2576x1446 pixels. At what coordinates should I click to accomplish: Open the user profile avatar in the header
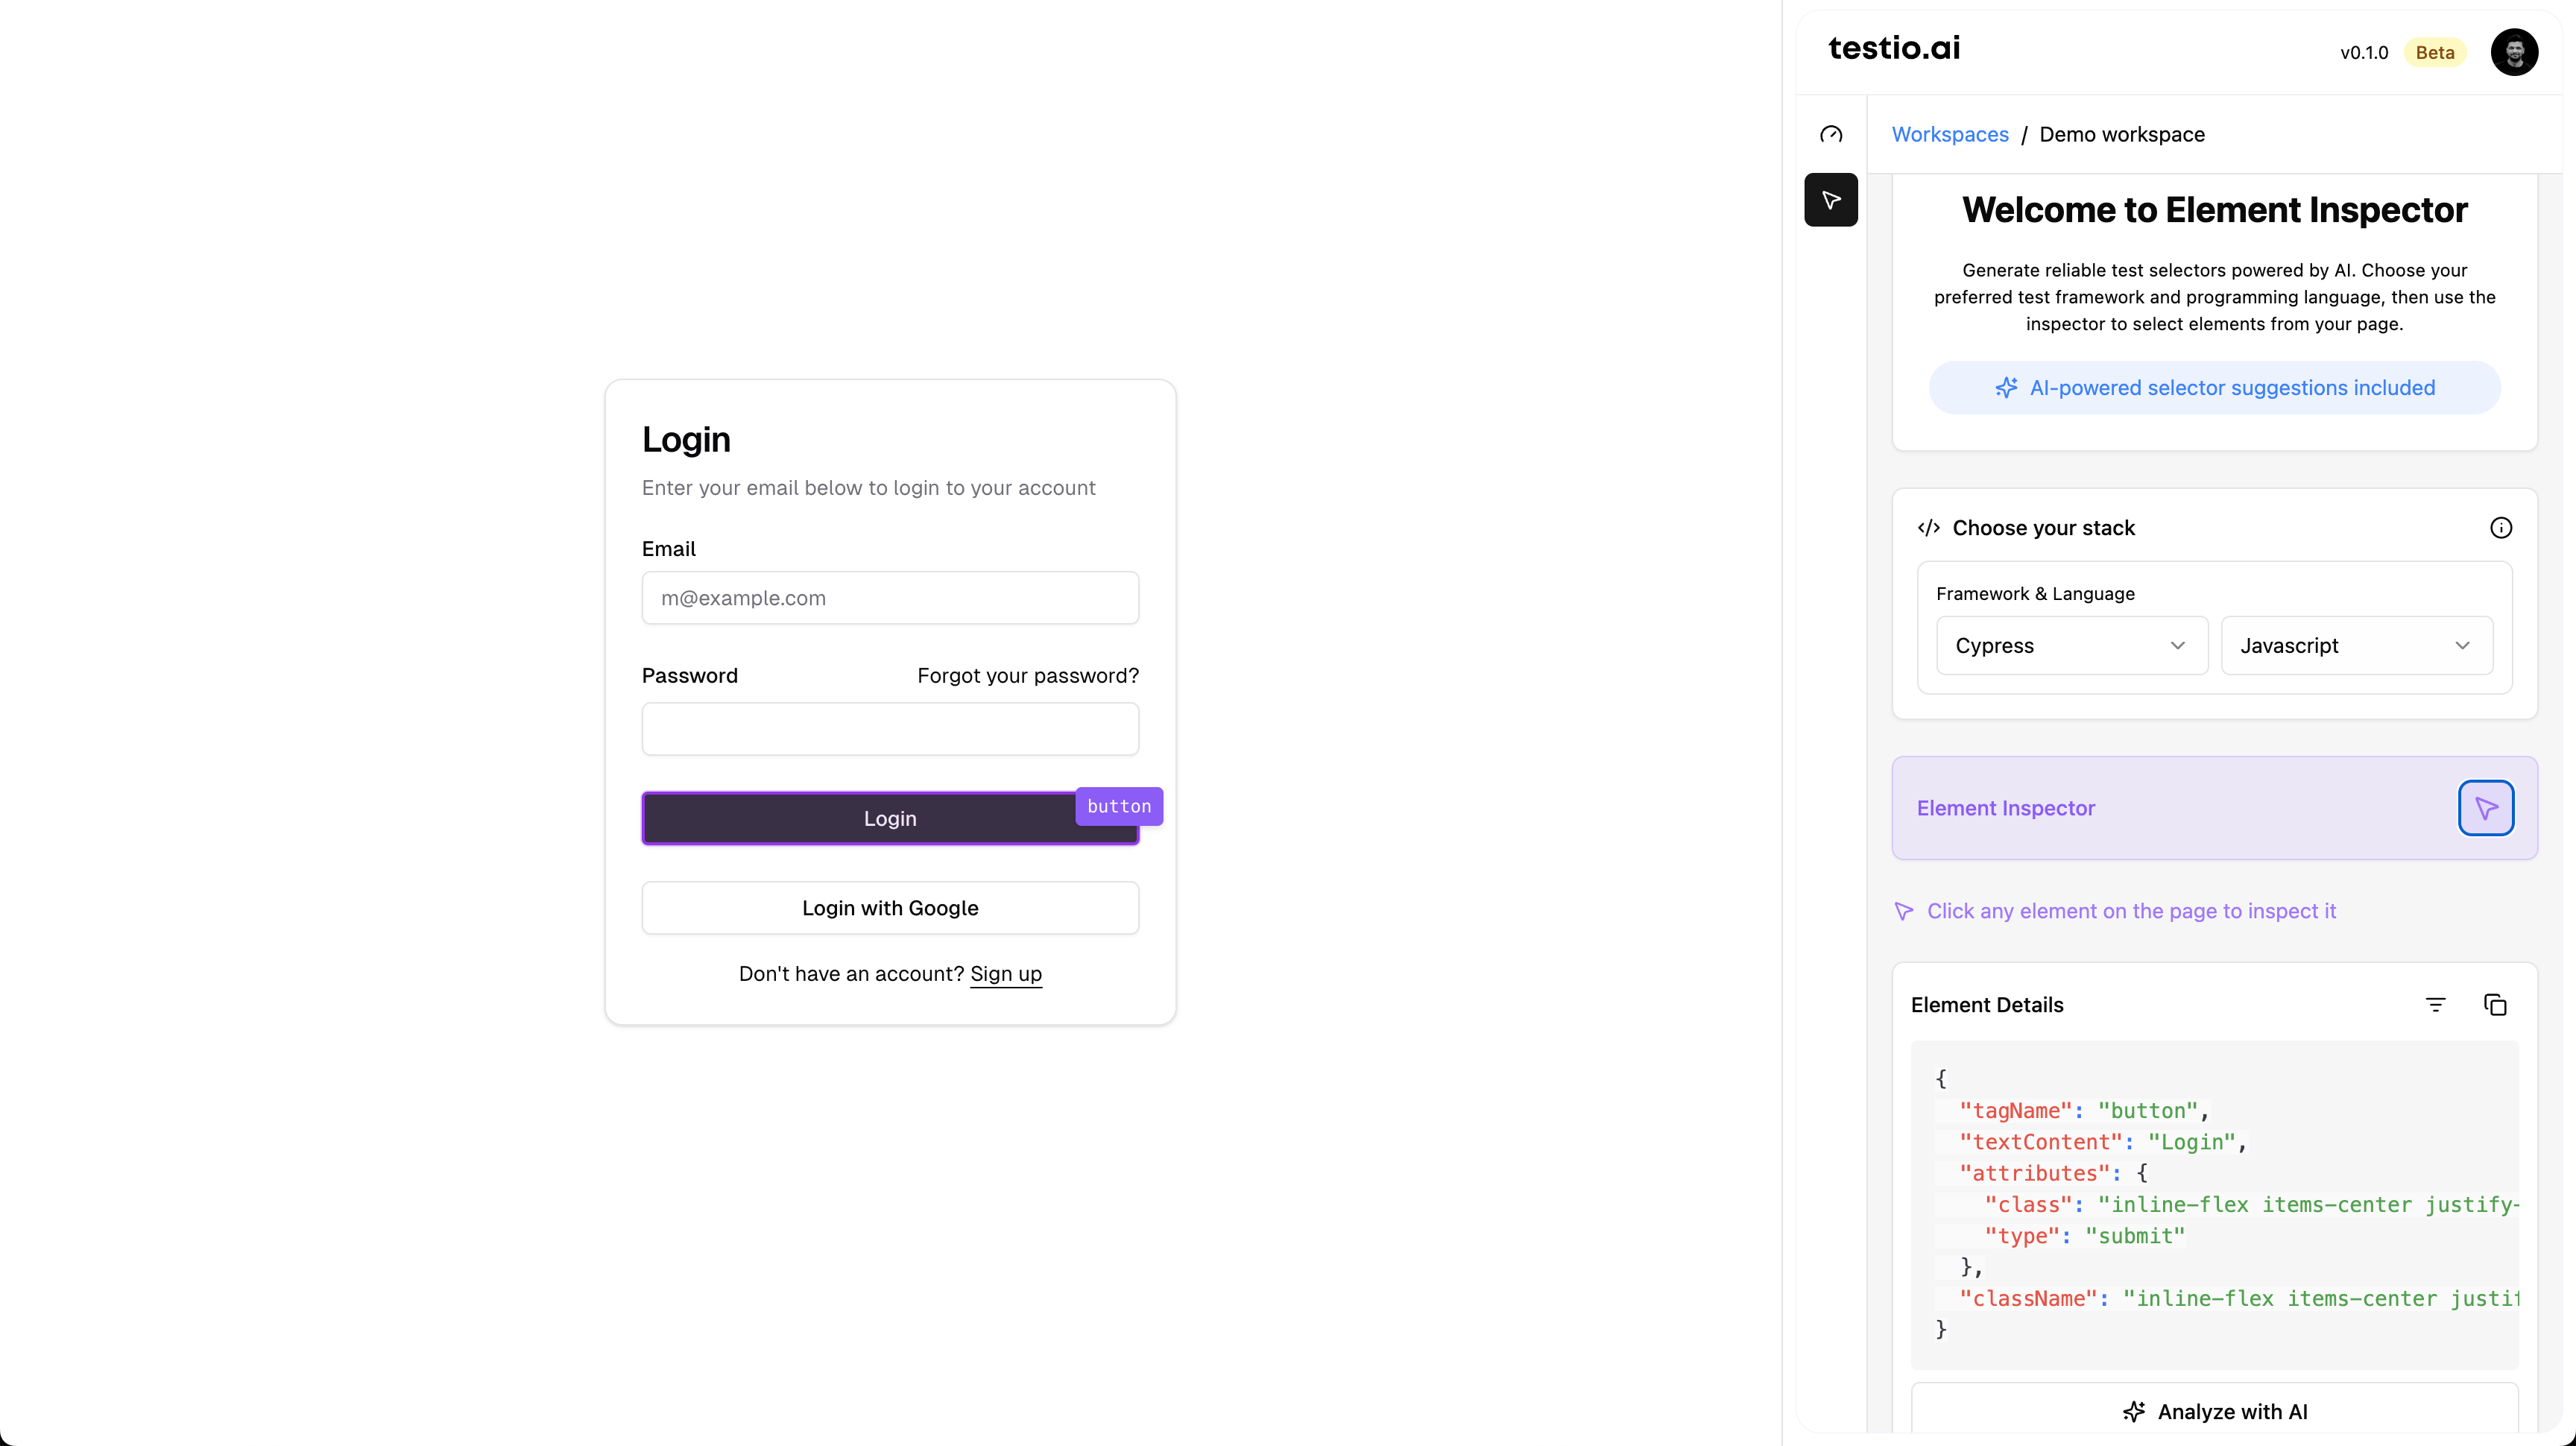[x=2514, y=52]
